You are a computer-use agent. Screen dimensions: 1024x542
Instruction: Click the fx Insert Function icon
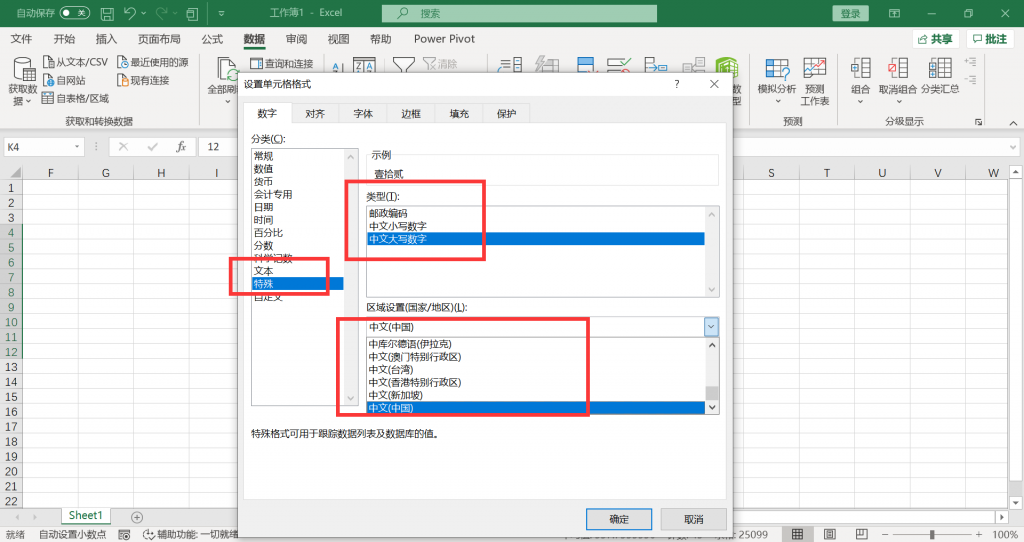182,147
